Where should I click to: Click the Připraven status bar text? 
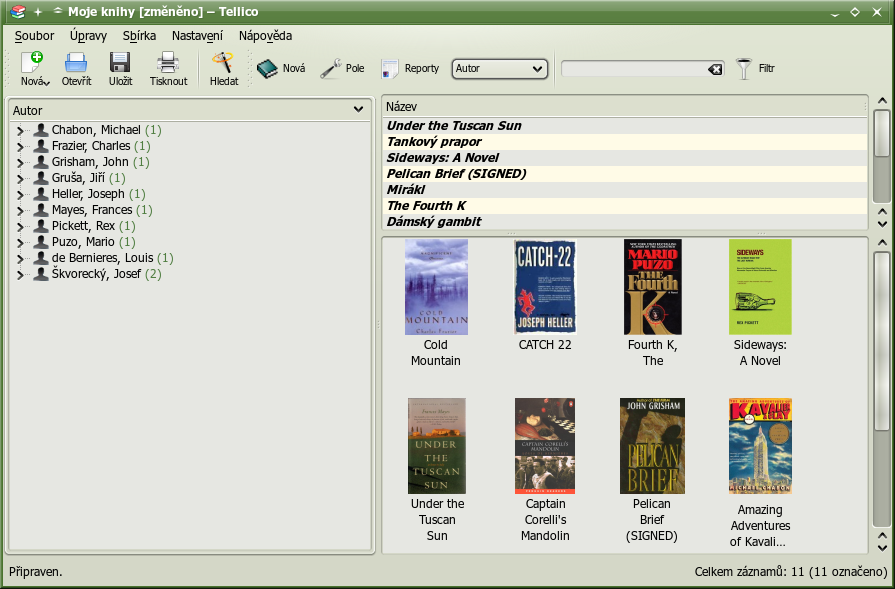[x=35, y=572]
